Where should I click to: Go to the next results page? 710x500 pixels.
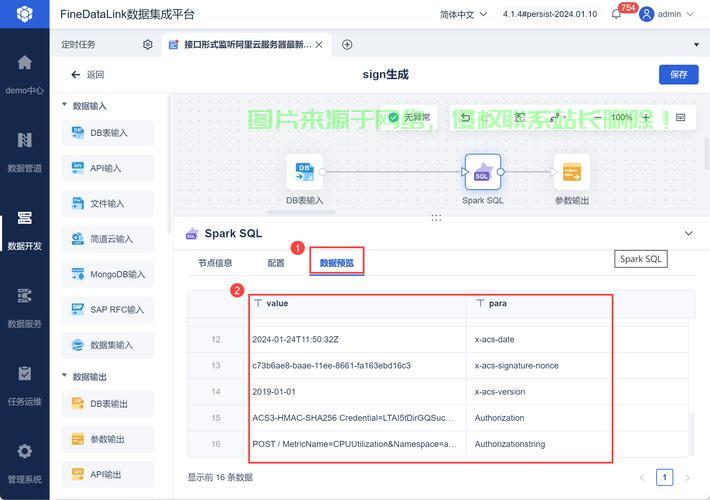click(x=687, y=477)
